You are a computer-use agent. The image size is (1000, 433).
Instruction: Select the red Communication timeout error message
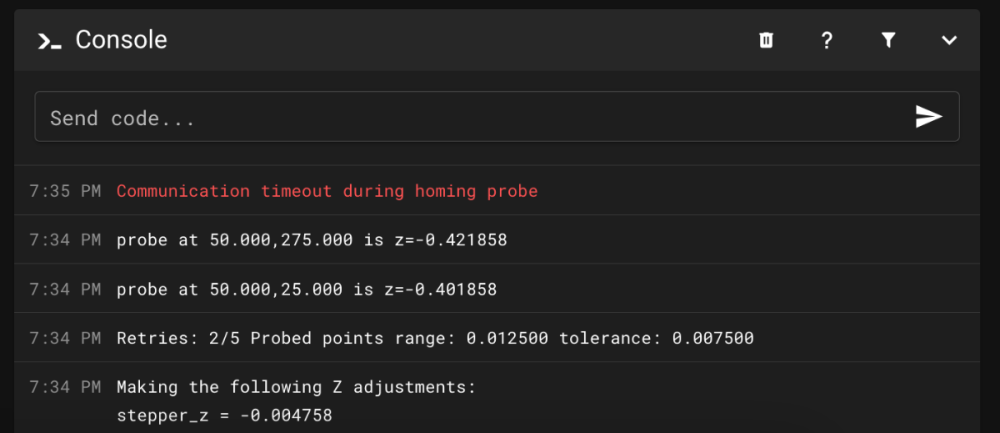[x=327, y=191]
